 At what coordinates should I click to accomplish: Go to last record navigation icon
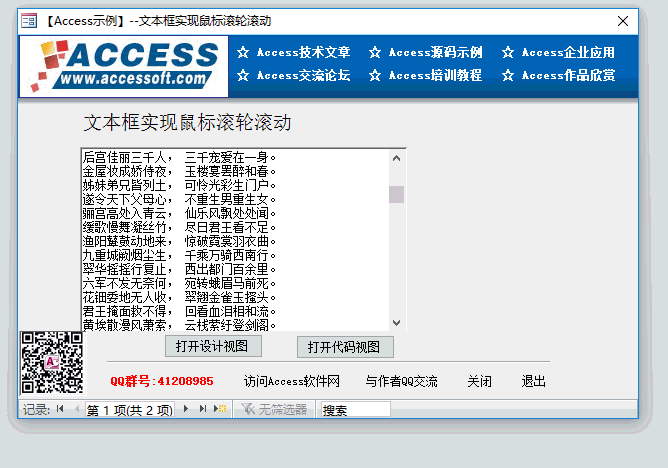[x=203, y=409]
